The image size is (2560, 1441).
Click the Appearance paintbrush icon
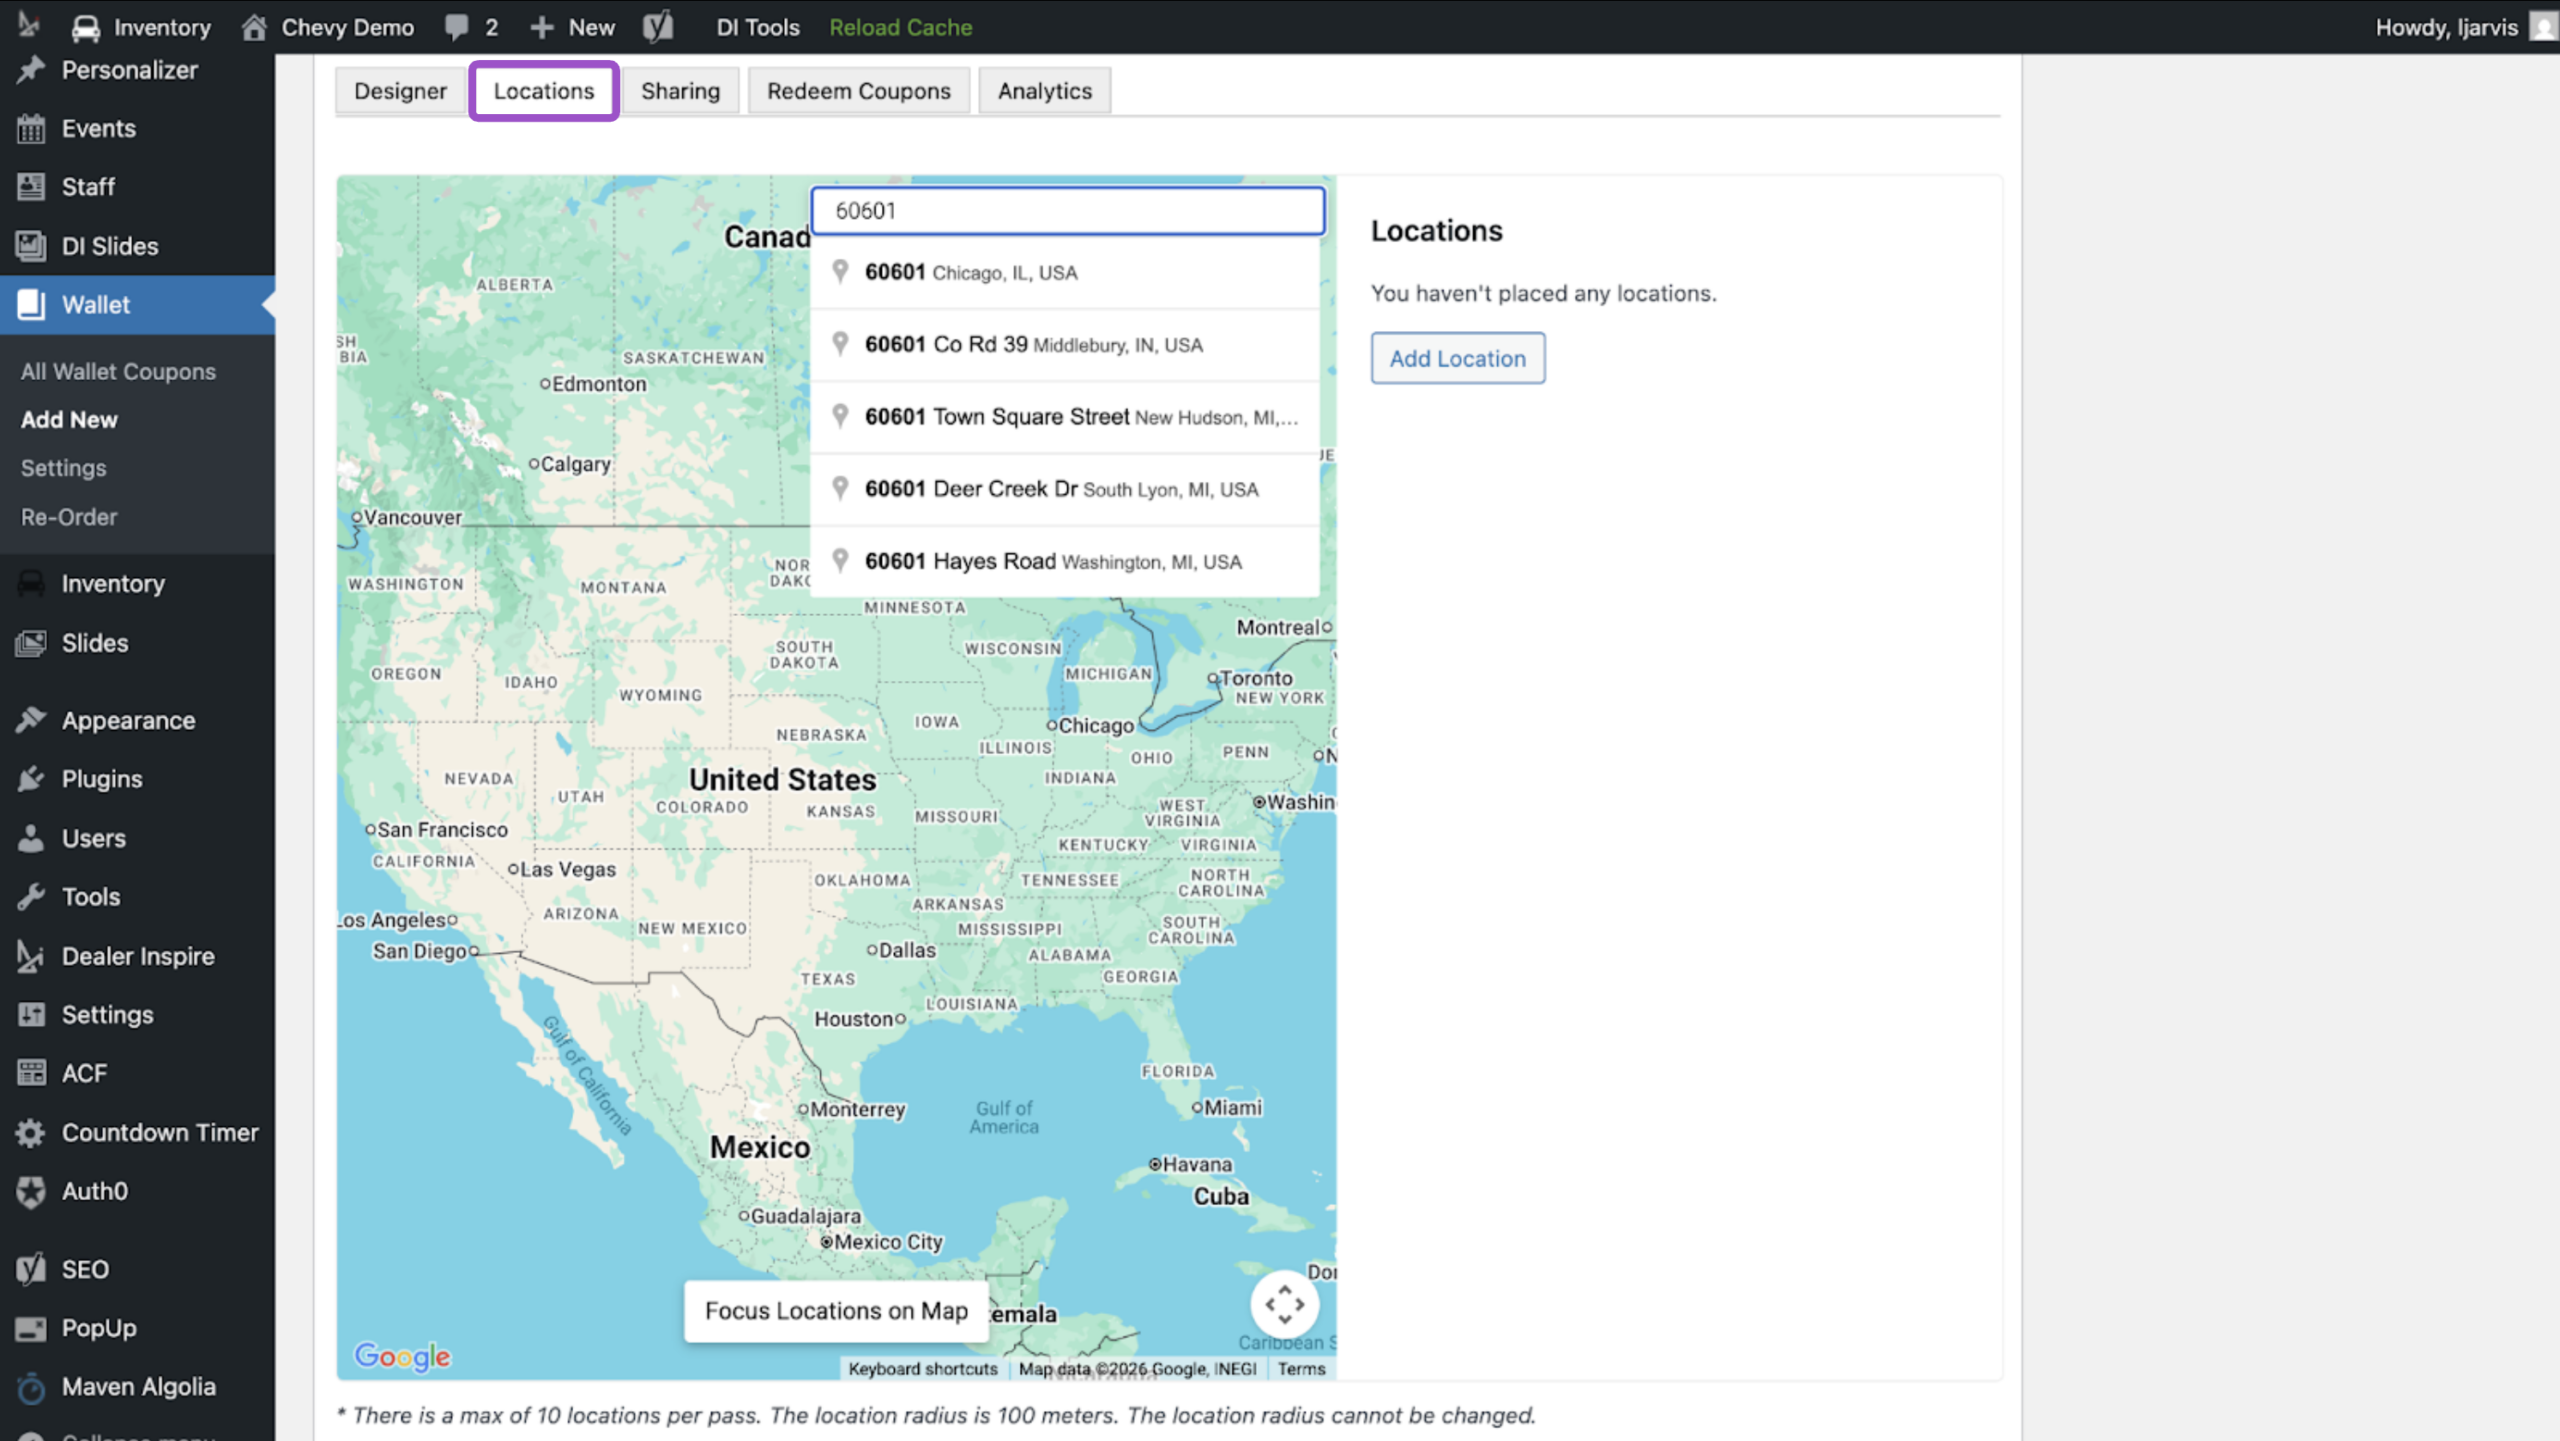point(31,720)
